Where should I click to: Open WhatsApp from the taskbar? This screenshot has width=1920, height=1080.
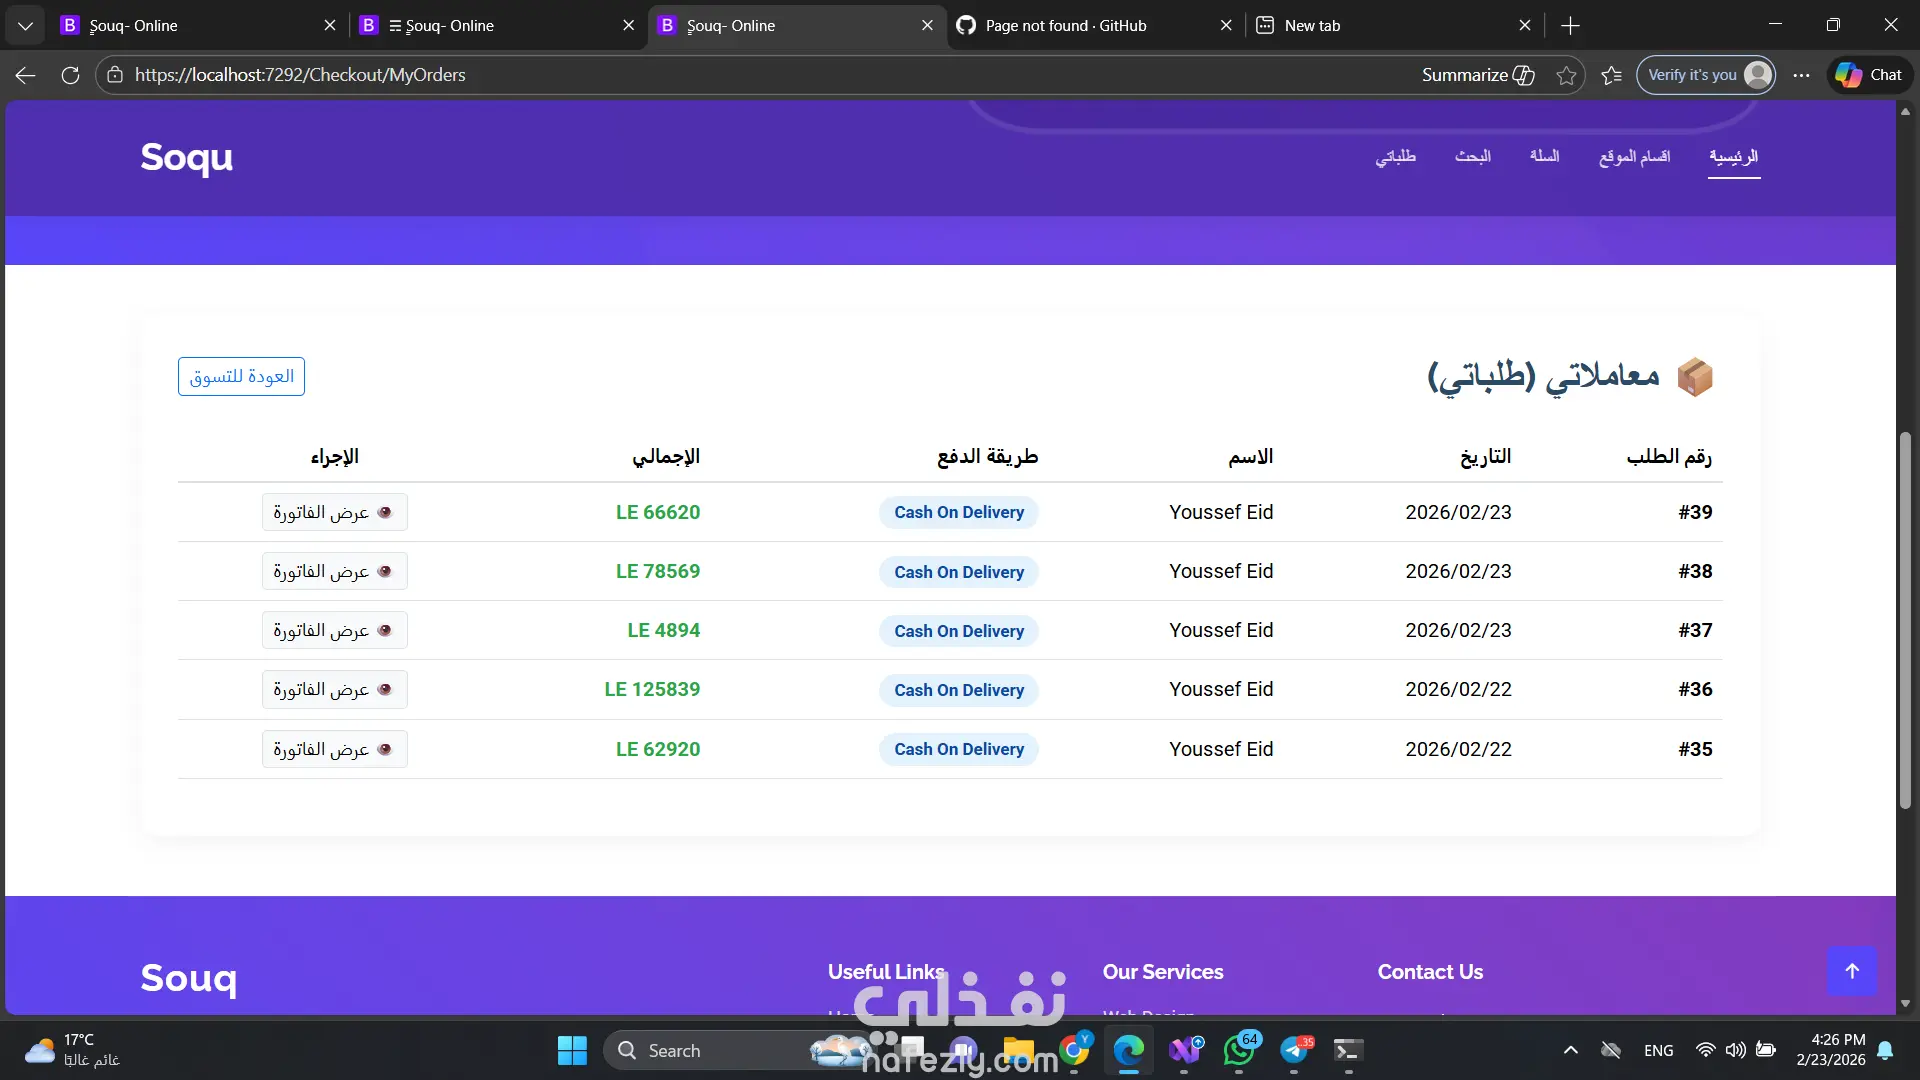(1240, 1050)
